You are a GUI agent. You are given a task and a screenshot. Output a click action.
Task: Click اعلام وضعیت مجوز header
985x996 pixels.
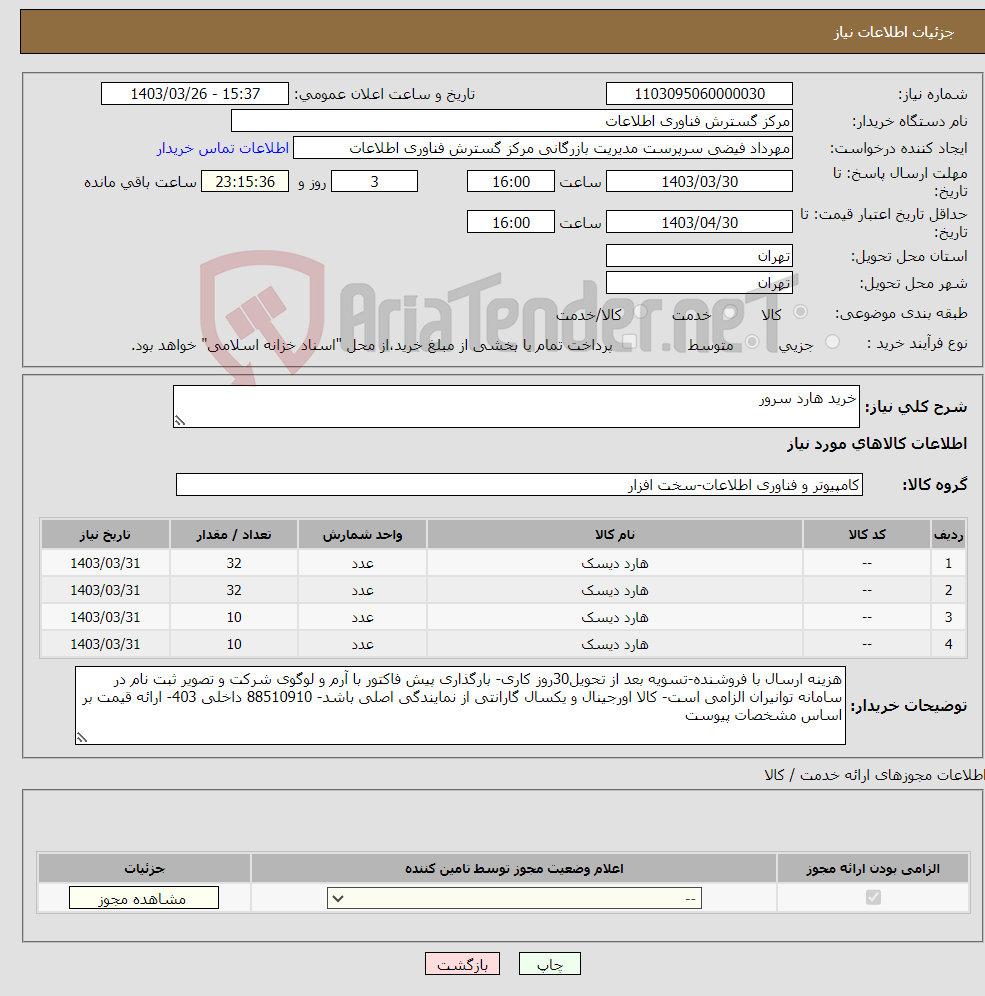pyautogui.click(x=514, y=868)
